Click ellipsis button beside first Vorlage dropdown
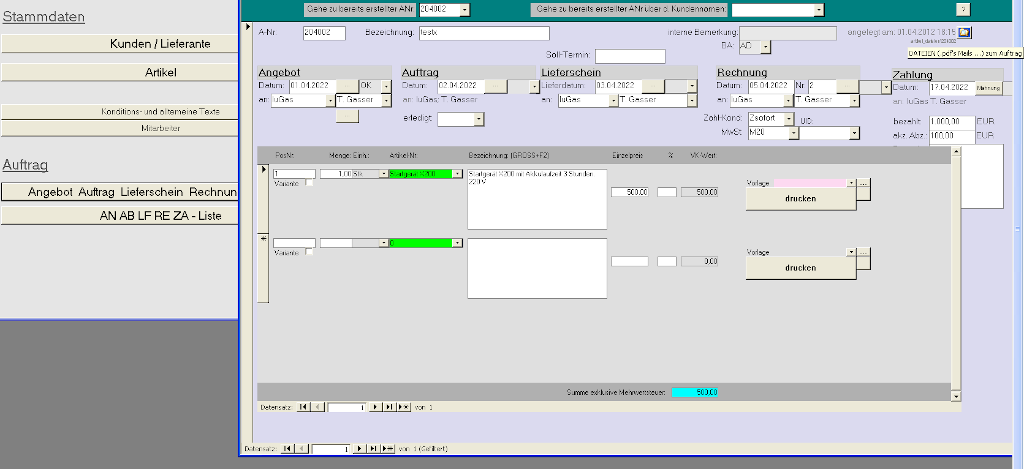This screenshot has width=1024, height=469. pos(864,183)
